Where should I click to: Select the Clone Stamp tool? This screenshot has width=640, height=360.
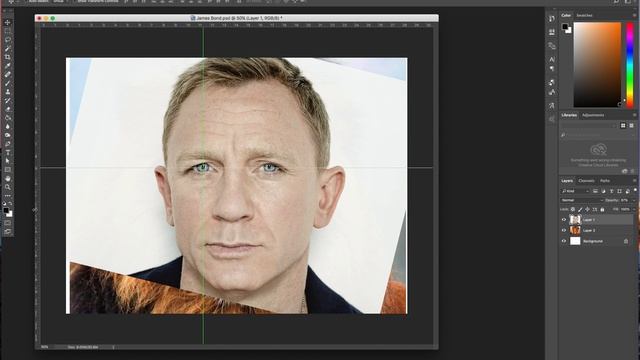click(8, 92)
